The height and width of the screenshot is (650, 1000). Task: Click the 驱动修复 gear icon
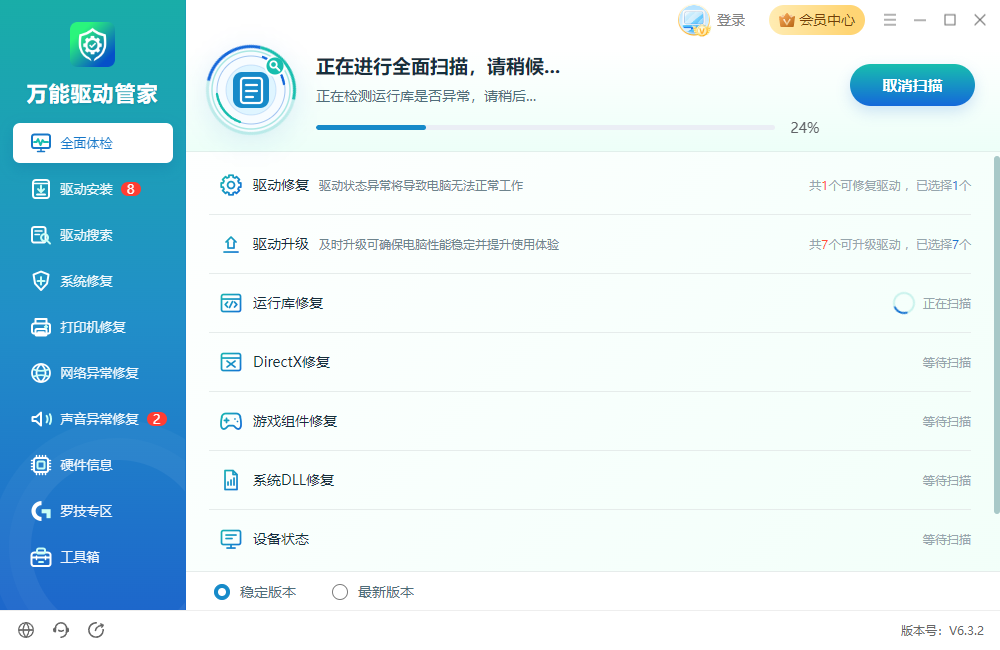point(231,186)
